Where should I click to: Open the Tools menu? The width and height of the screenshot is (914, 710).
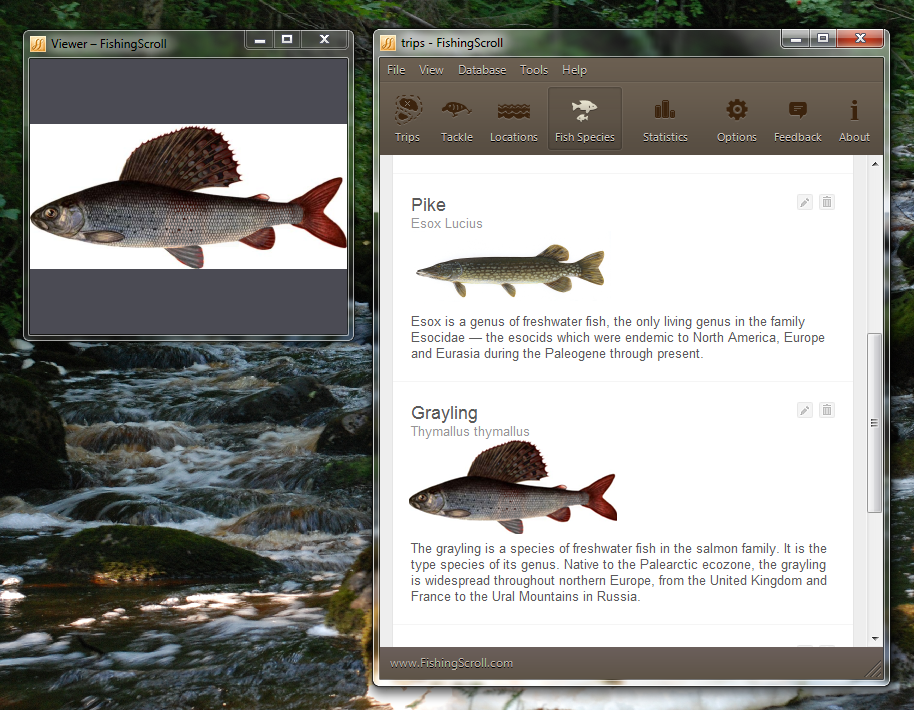(x=534, y=70)
